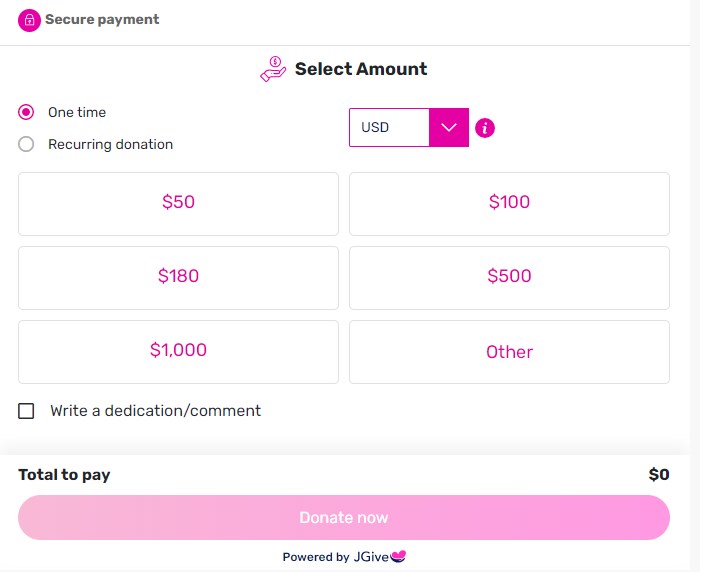Choose the $500 donation amount
The width and height of the screenshot is (706, 572).
pos(509,278)
